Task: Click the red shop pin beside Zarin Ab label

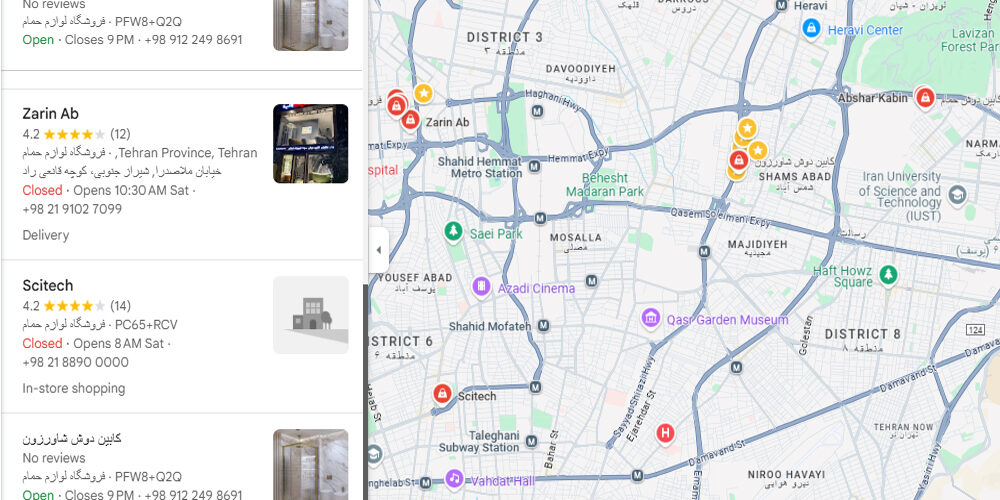Action: click(411, 119)
